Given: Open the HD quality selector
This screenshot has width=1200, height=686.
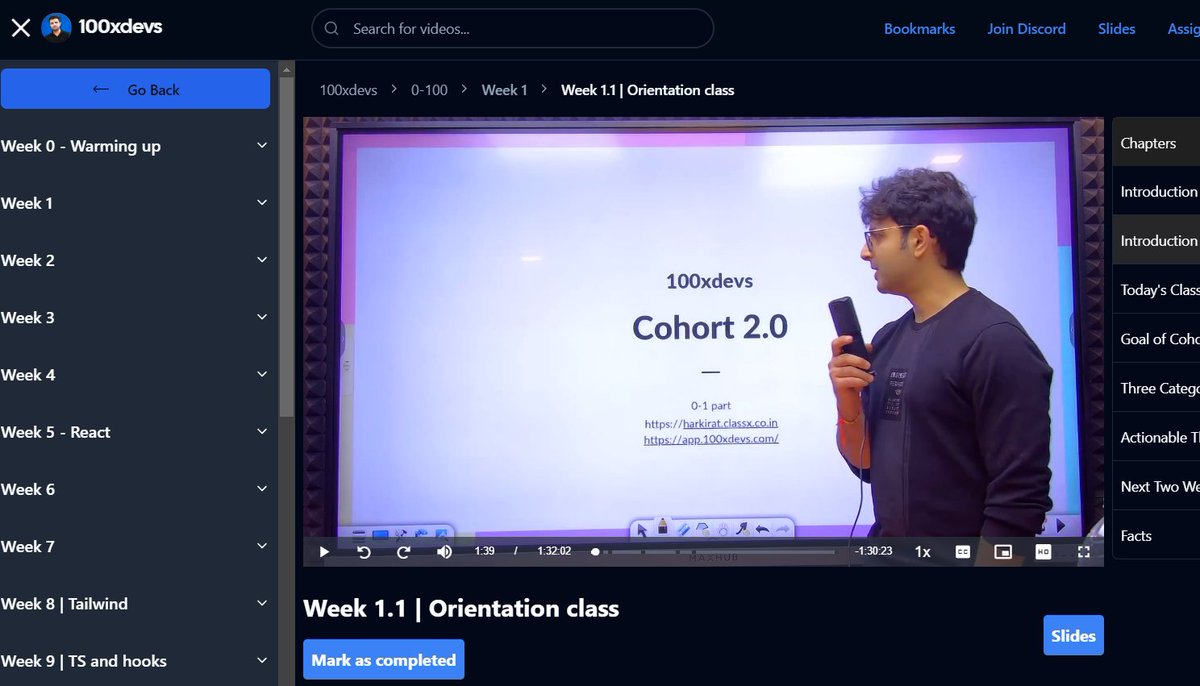Looking at the screenshot, I should (1043, 551).
